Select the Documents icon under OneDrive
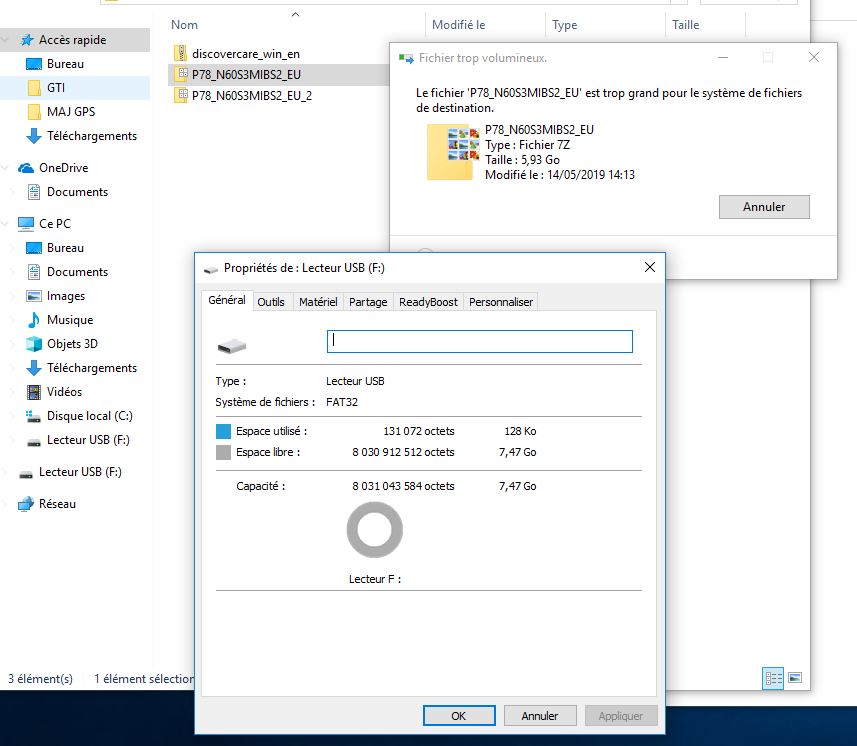This screenshot has width=857, height=746. point(34,192)
